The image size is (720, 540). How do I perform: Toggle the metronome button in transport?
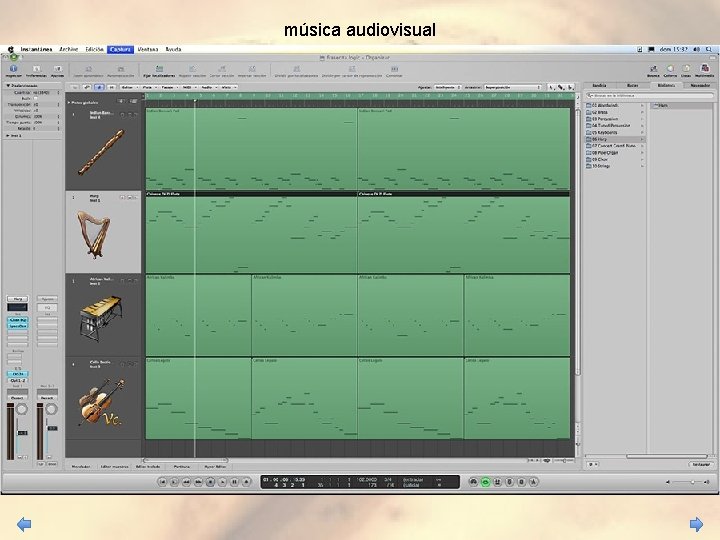(x=533, y=482)
